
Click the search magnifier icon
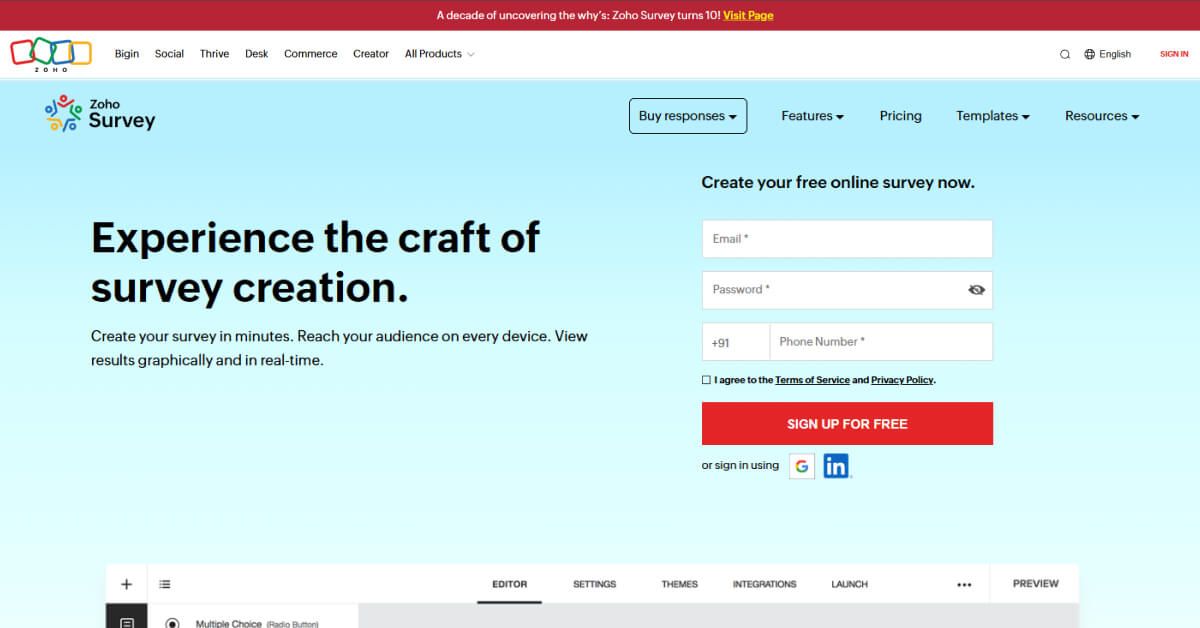(x=1065, y=54)
